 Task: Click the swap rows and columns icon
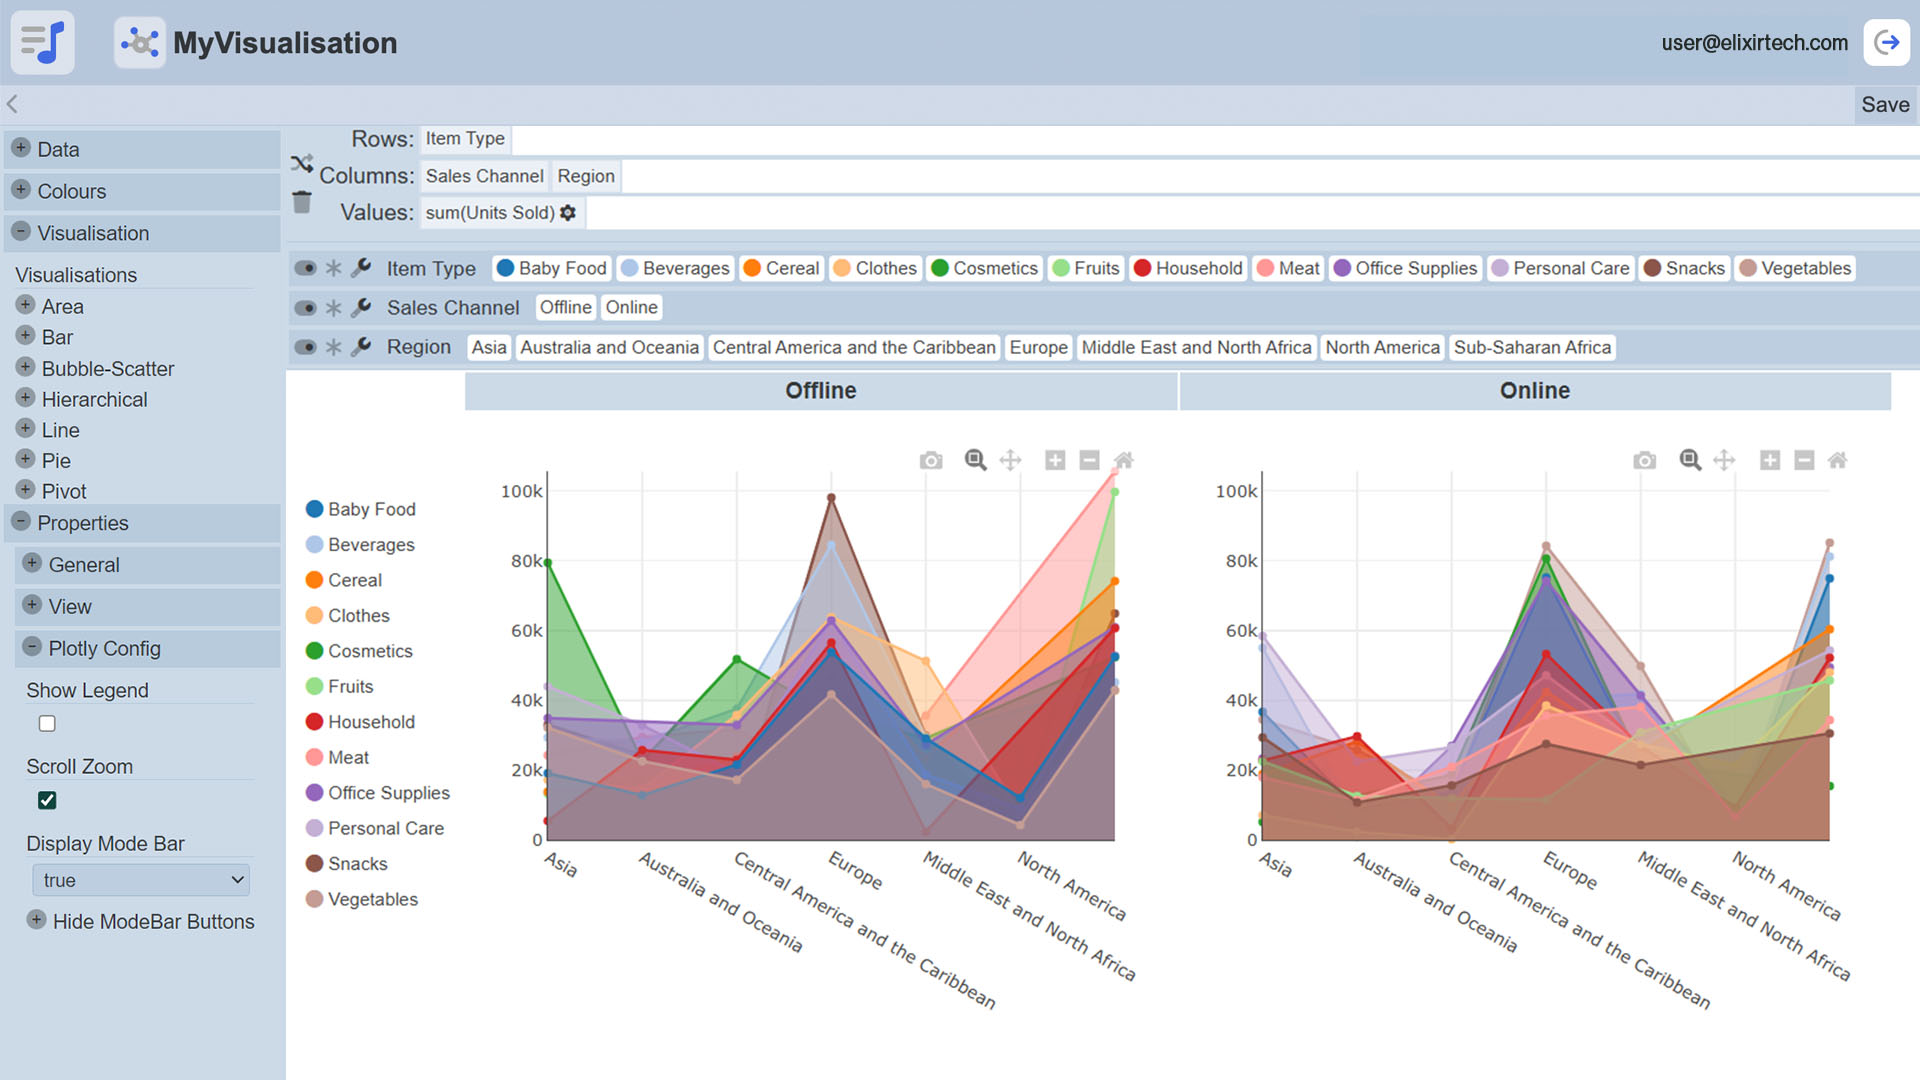[x=301, y=163]
